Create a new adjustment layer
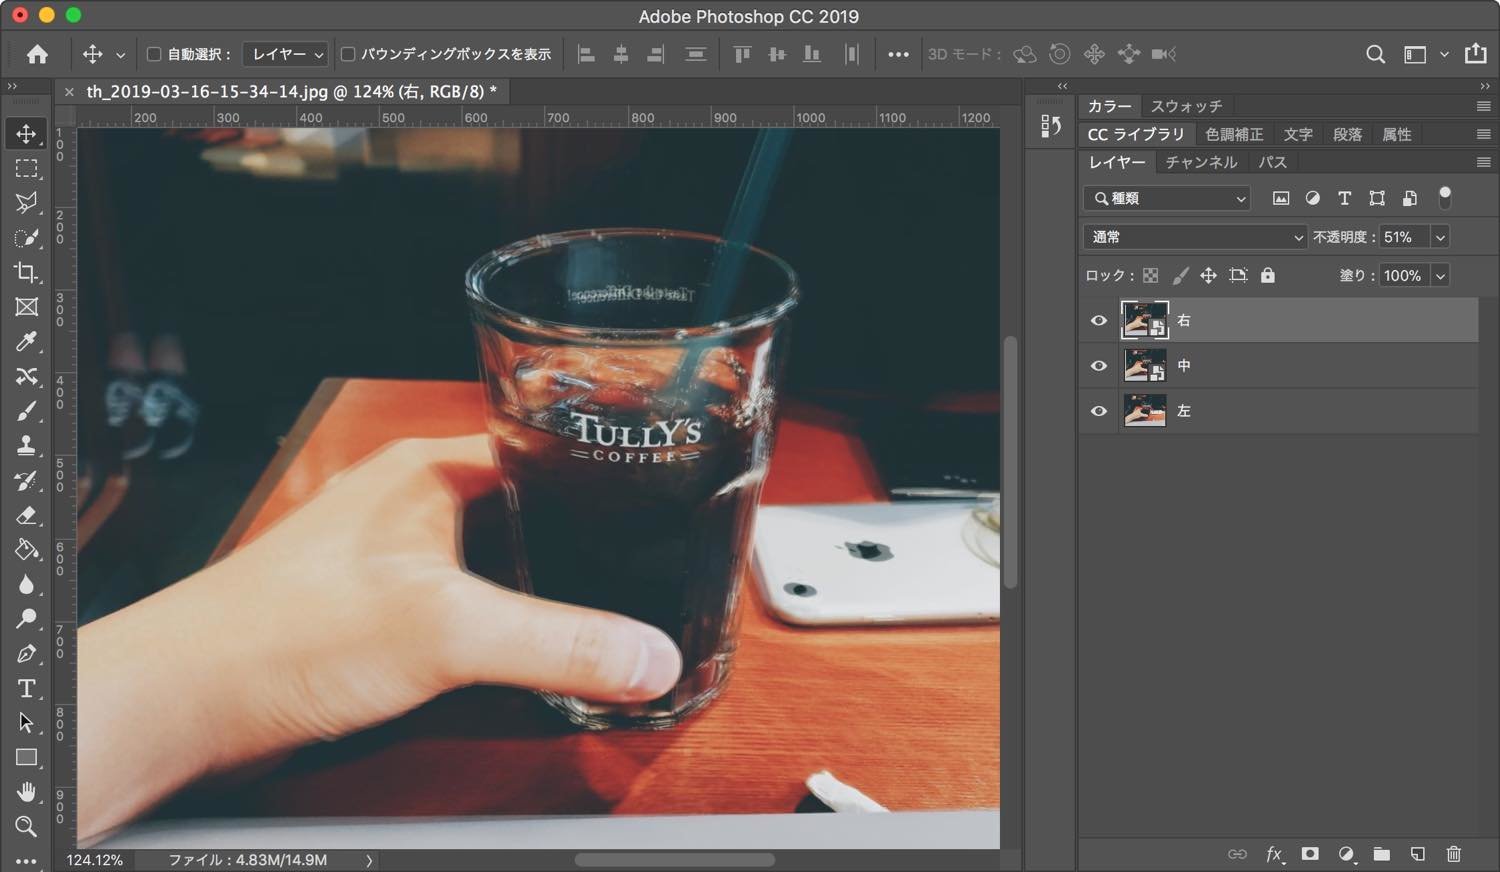1500x872 pixels. coord(1346,854)
